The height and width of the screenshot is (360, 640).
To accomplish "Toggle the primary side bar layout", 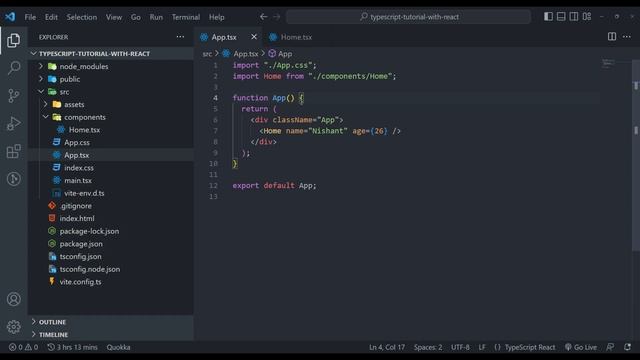I will coord(548,16).
